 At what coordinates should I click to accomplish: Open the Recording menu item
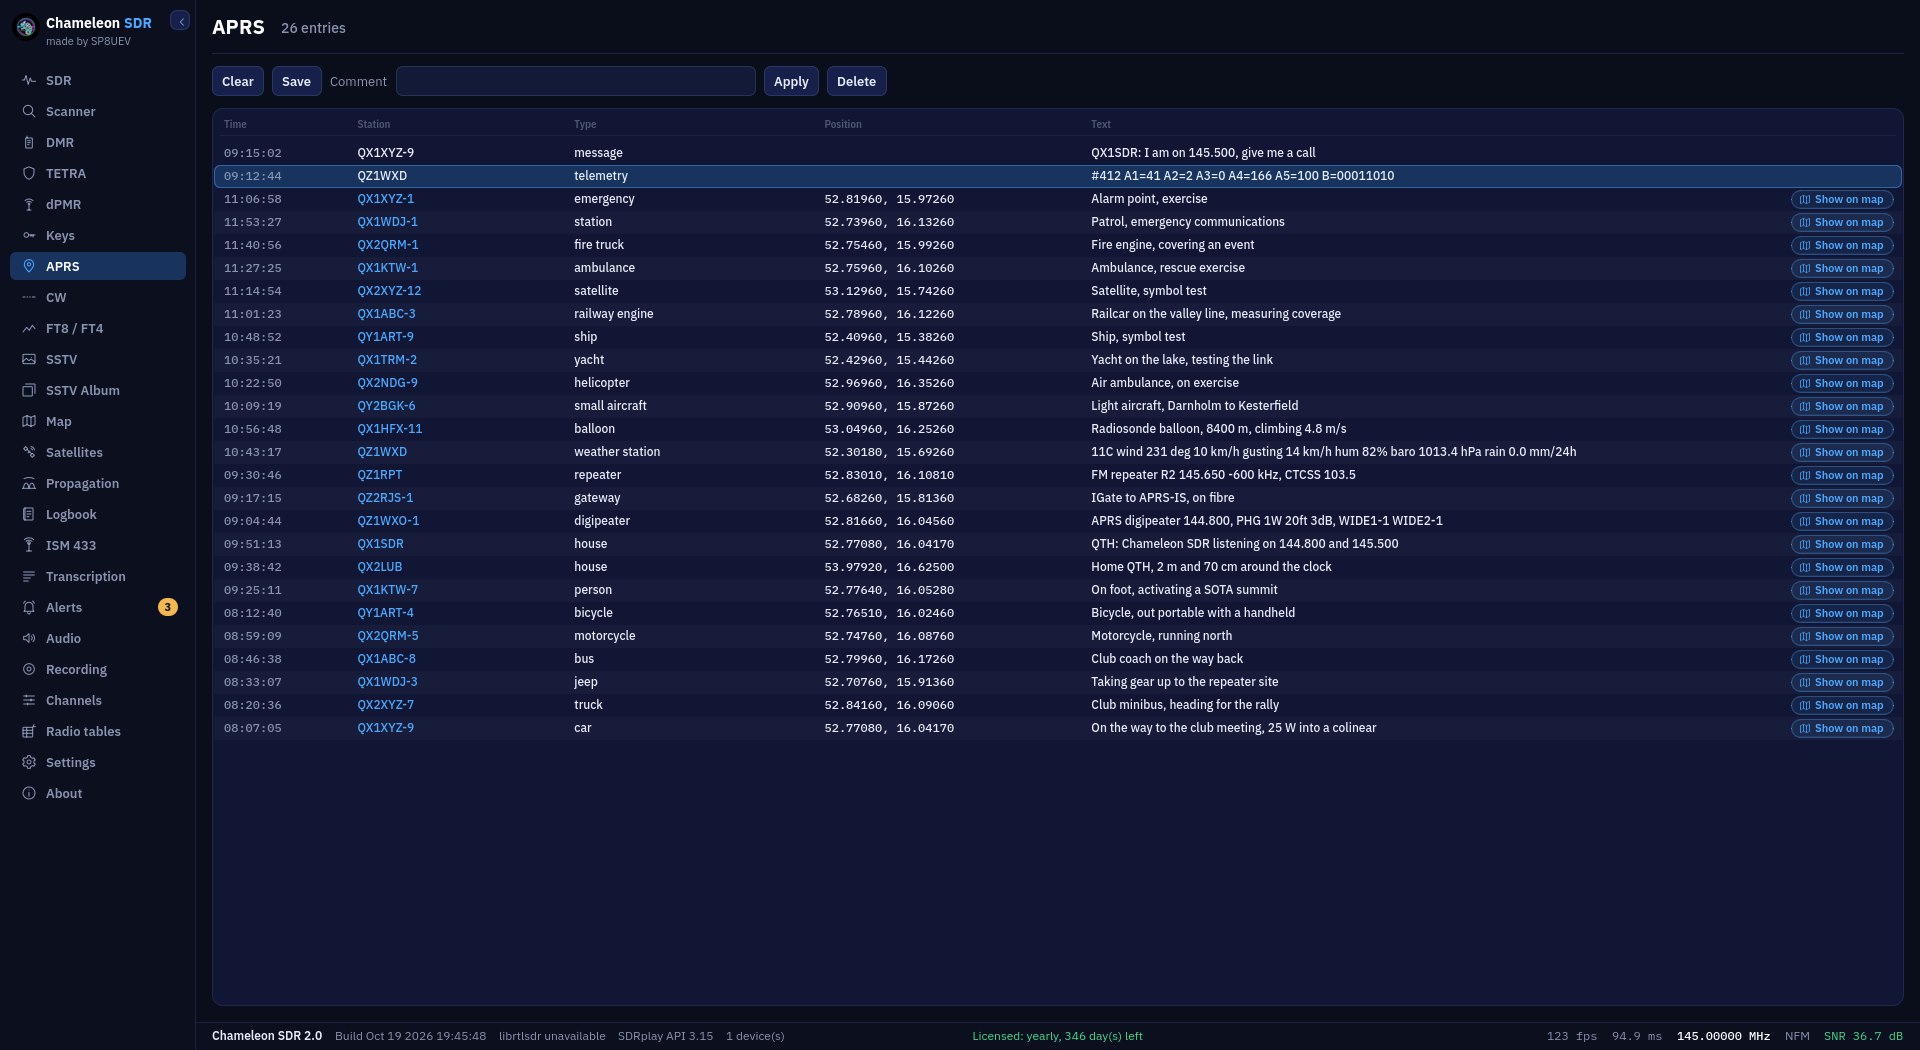tap(98, 669)
